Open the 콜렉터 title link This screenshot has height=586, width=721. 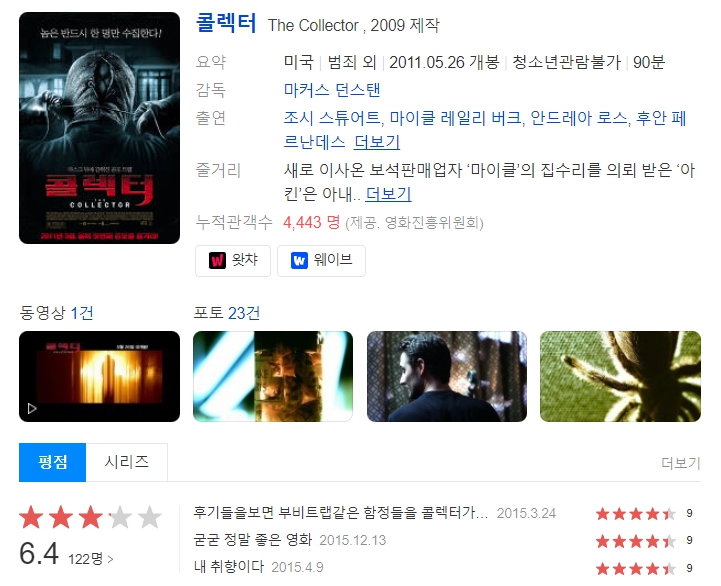(x=226, y=23)
